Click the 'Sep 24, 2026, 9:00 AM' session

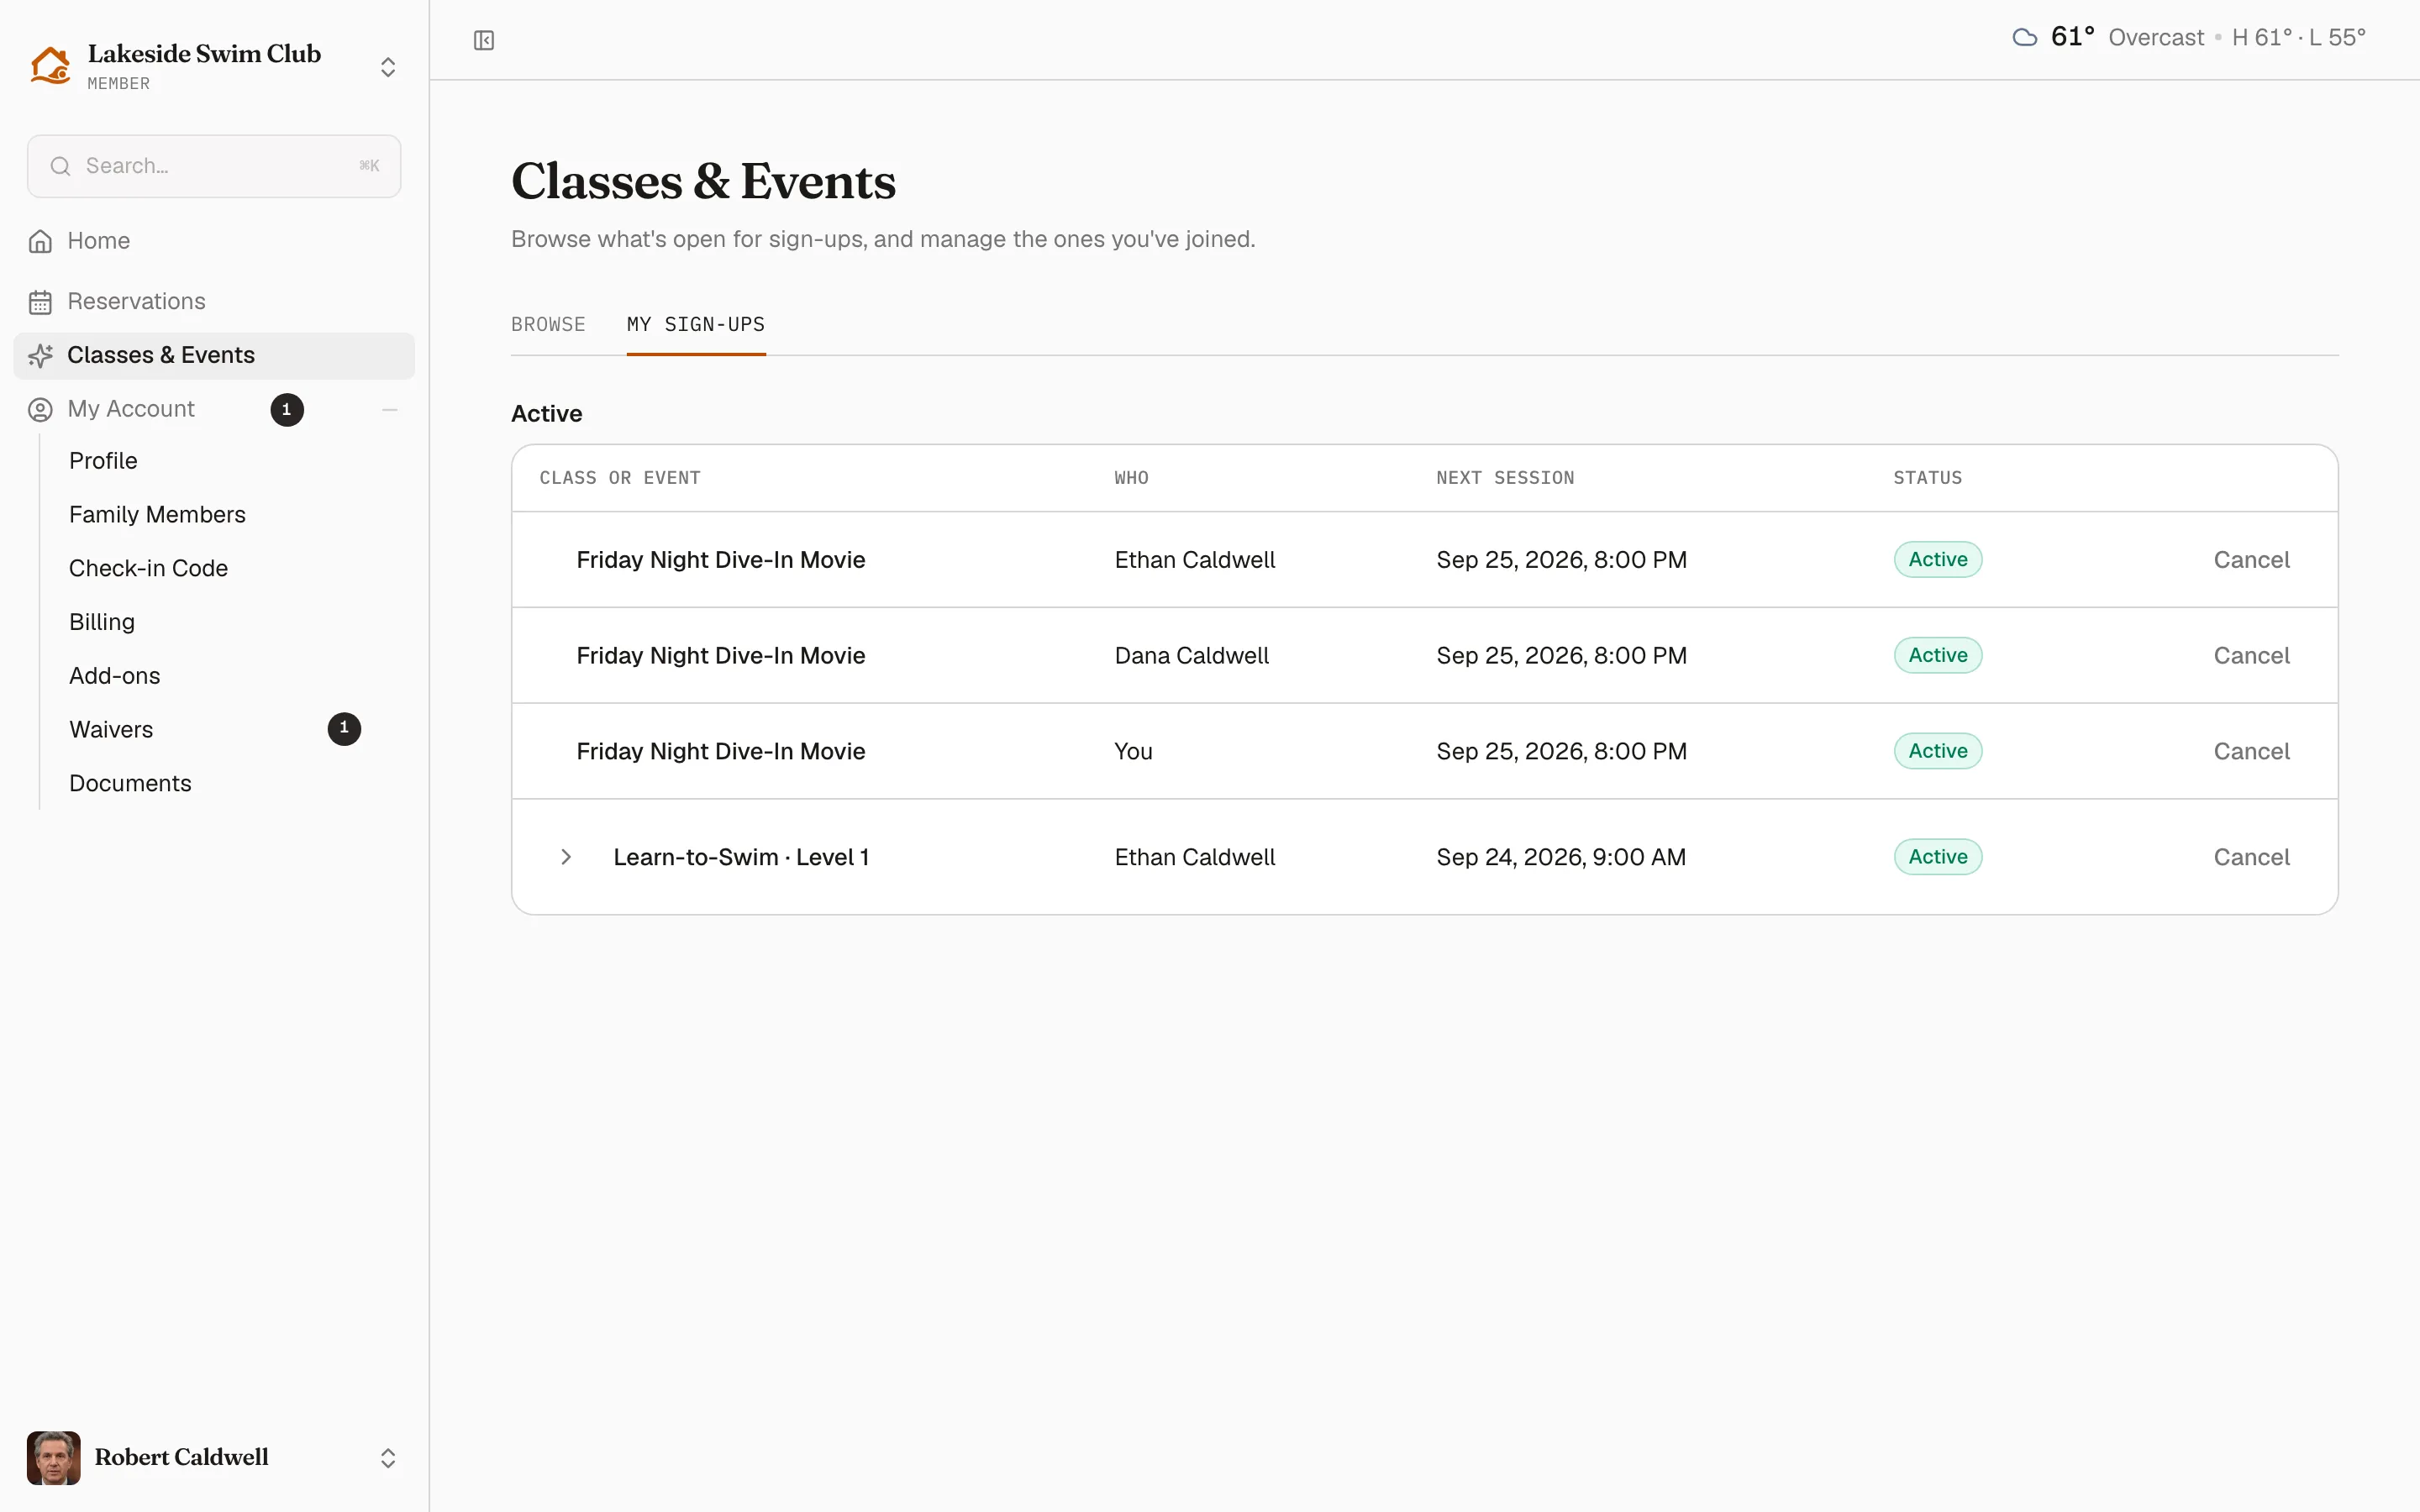tap(1561, 858)
